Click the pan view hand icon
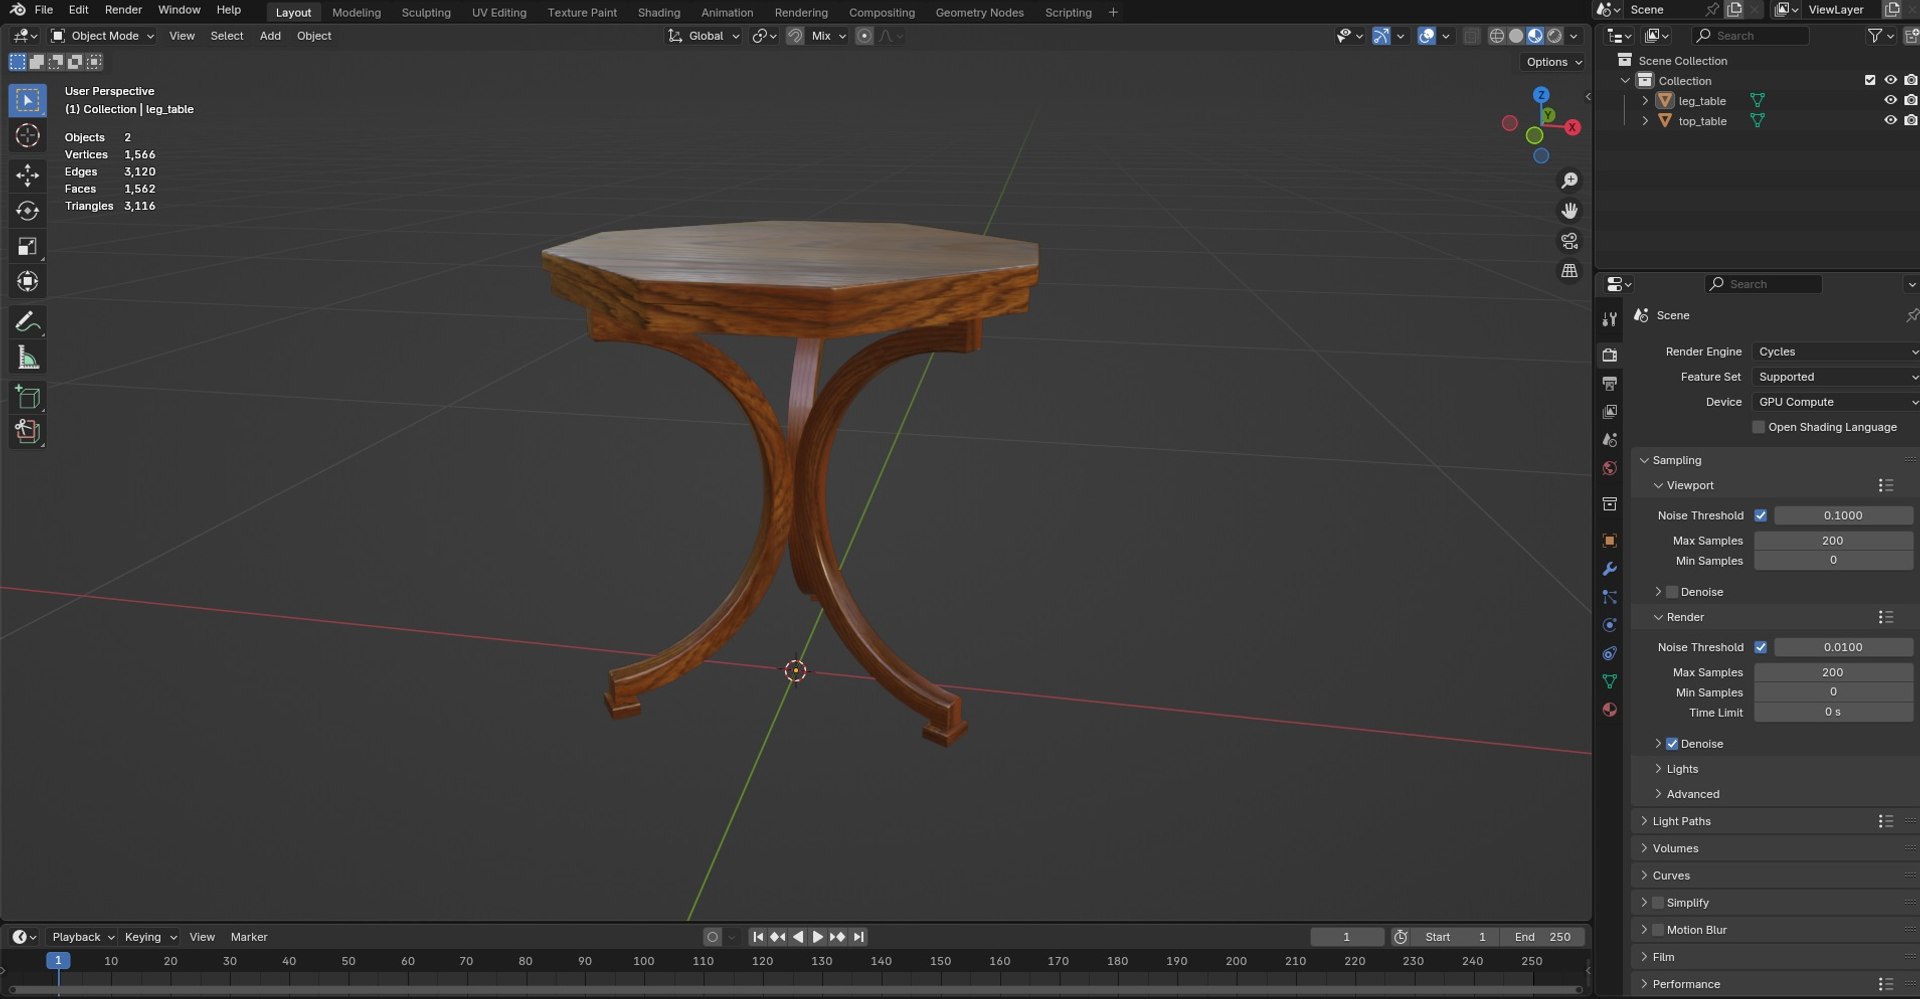The width and height of the screenshot is (1920, 999). 1570,211
